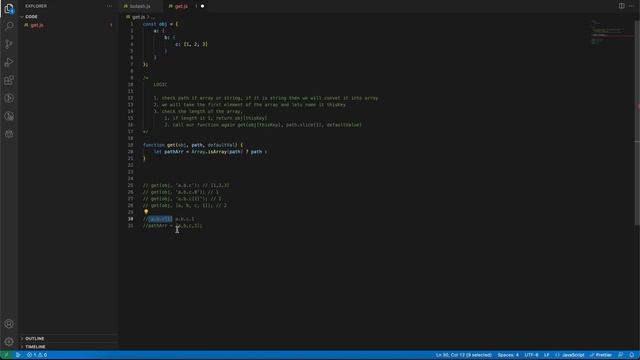
Task: Open editor more actions ellipsis at top right
Action: point(631,6)
